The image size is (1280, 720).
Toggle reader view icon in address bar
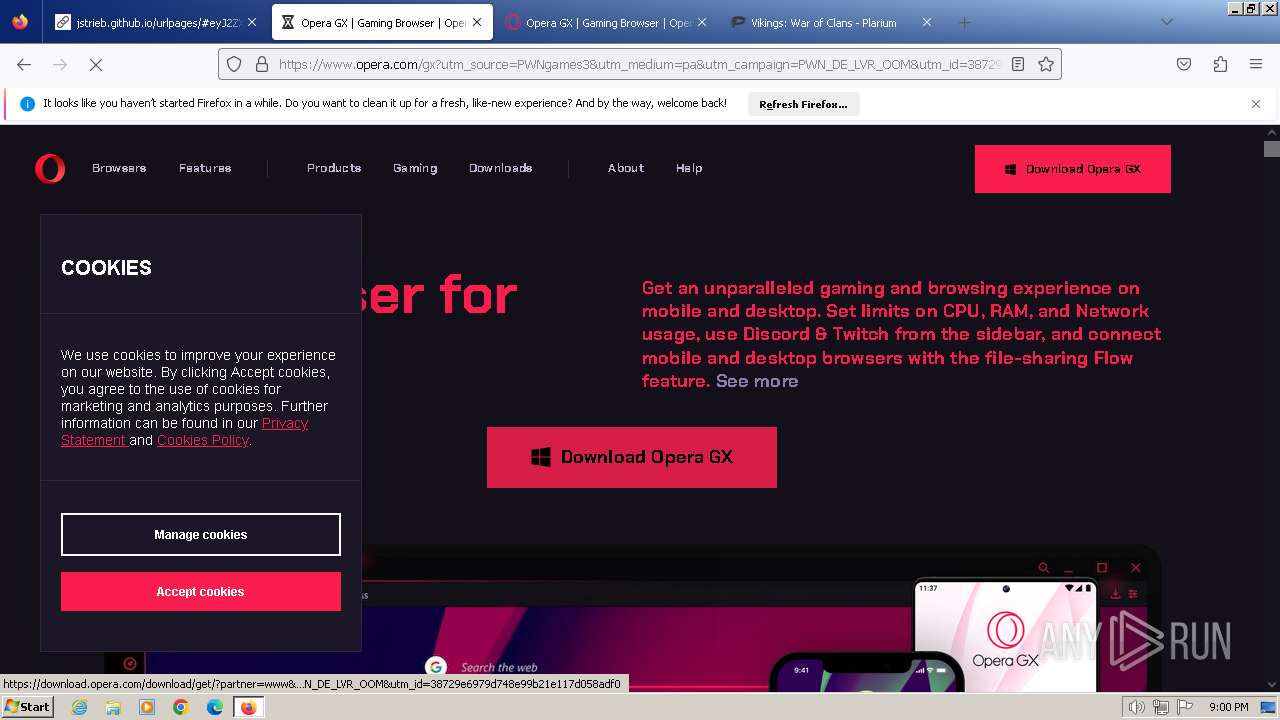[1018, 64]
